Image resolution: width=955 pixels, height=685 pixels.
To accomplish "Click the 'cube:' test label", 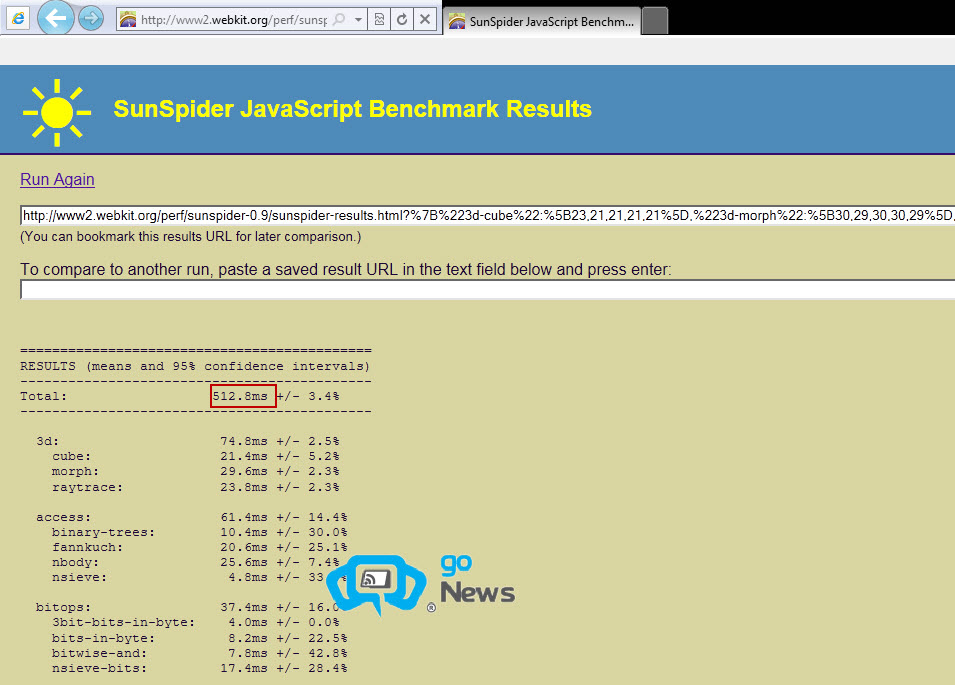I will (x=71, y=456).
